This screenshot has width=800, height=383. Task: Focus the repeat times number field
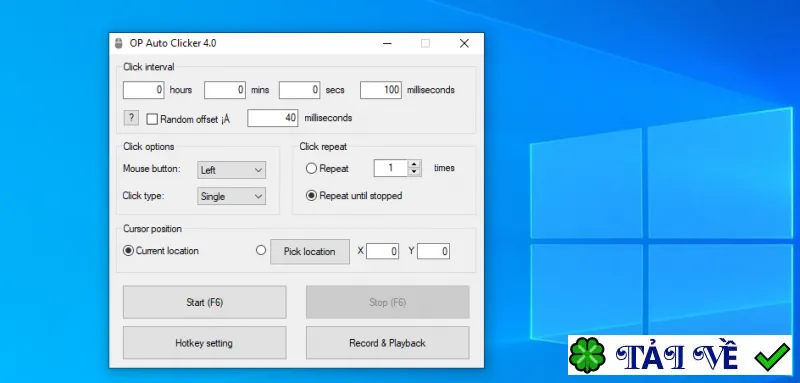click(391, 168)
